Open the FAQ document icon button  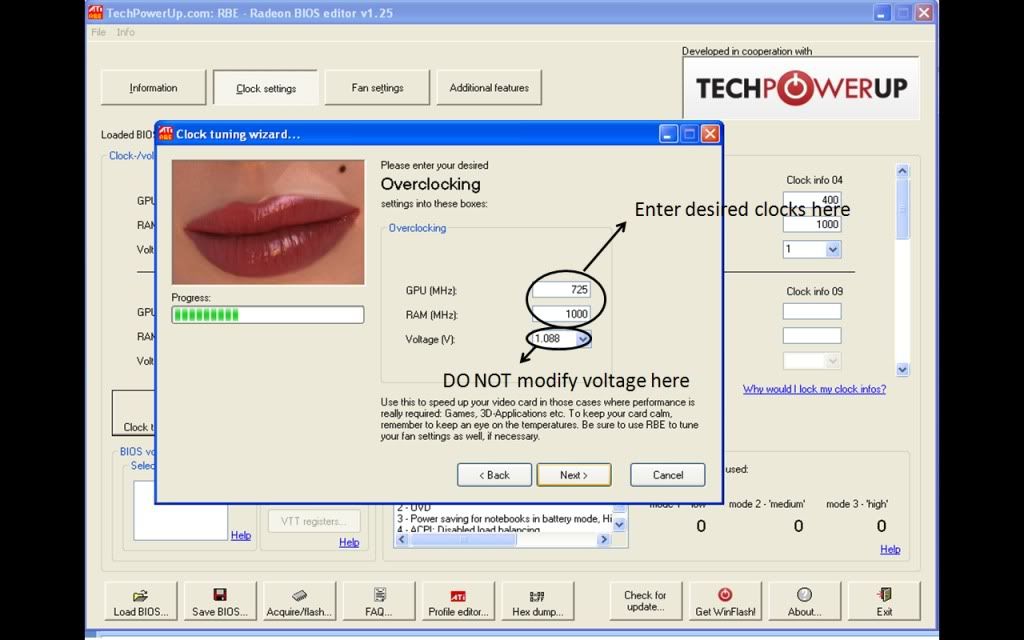point(379,601)
